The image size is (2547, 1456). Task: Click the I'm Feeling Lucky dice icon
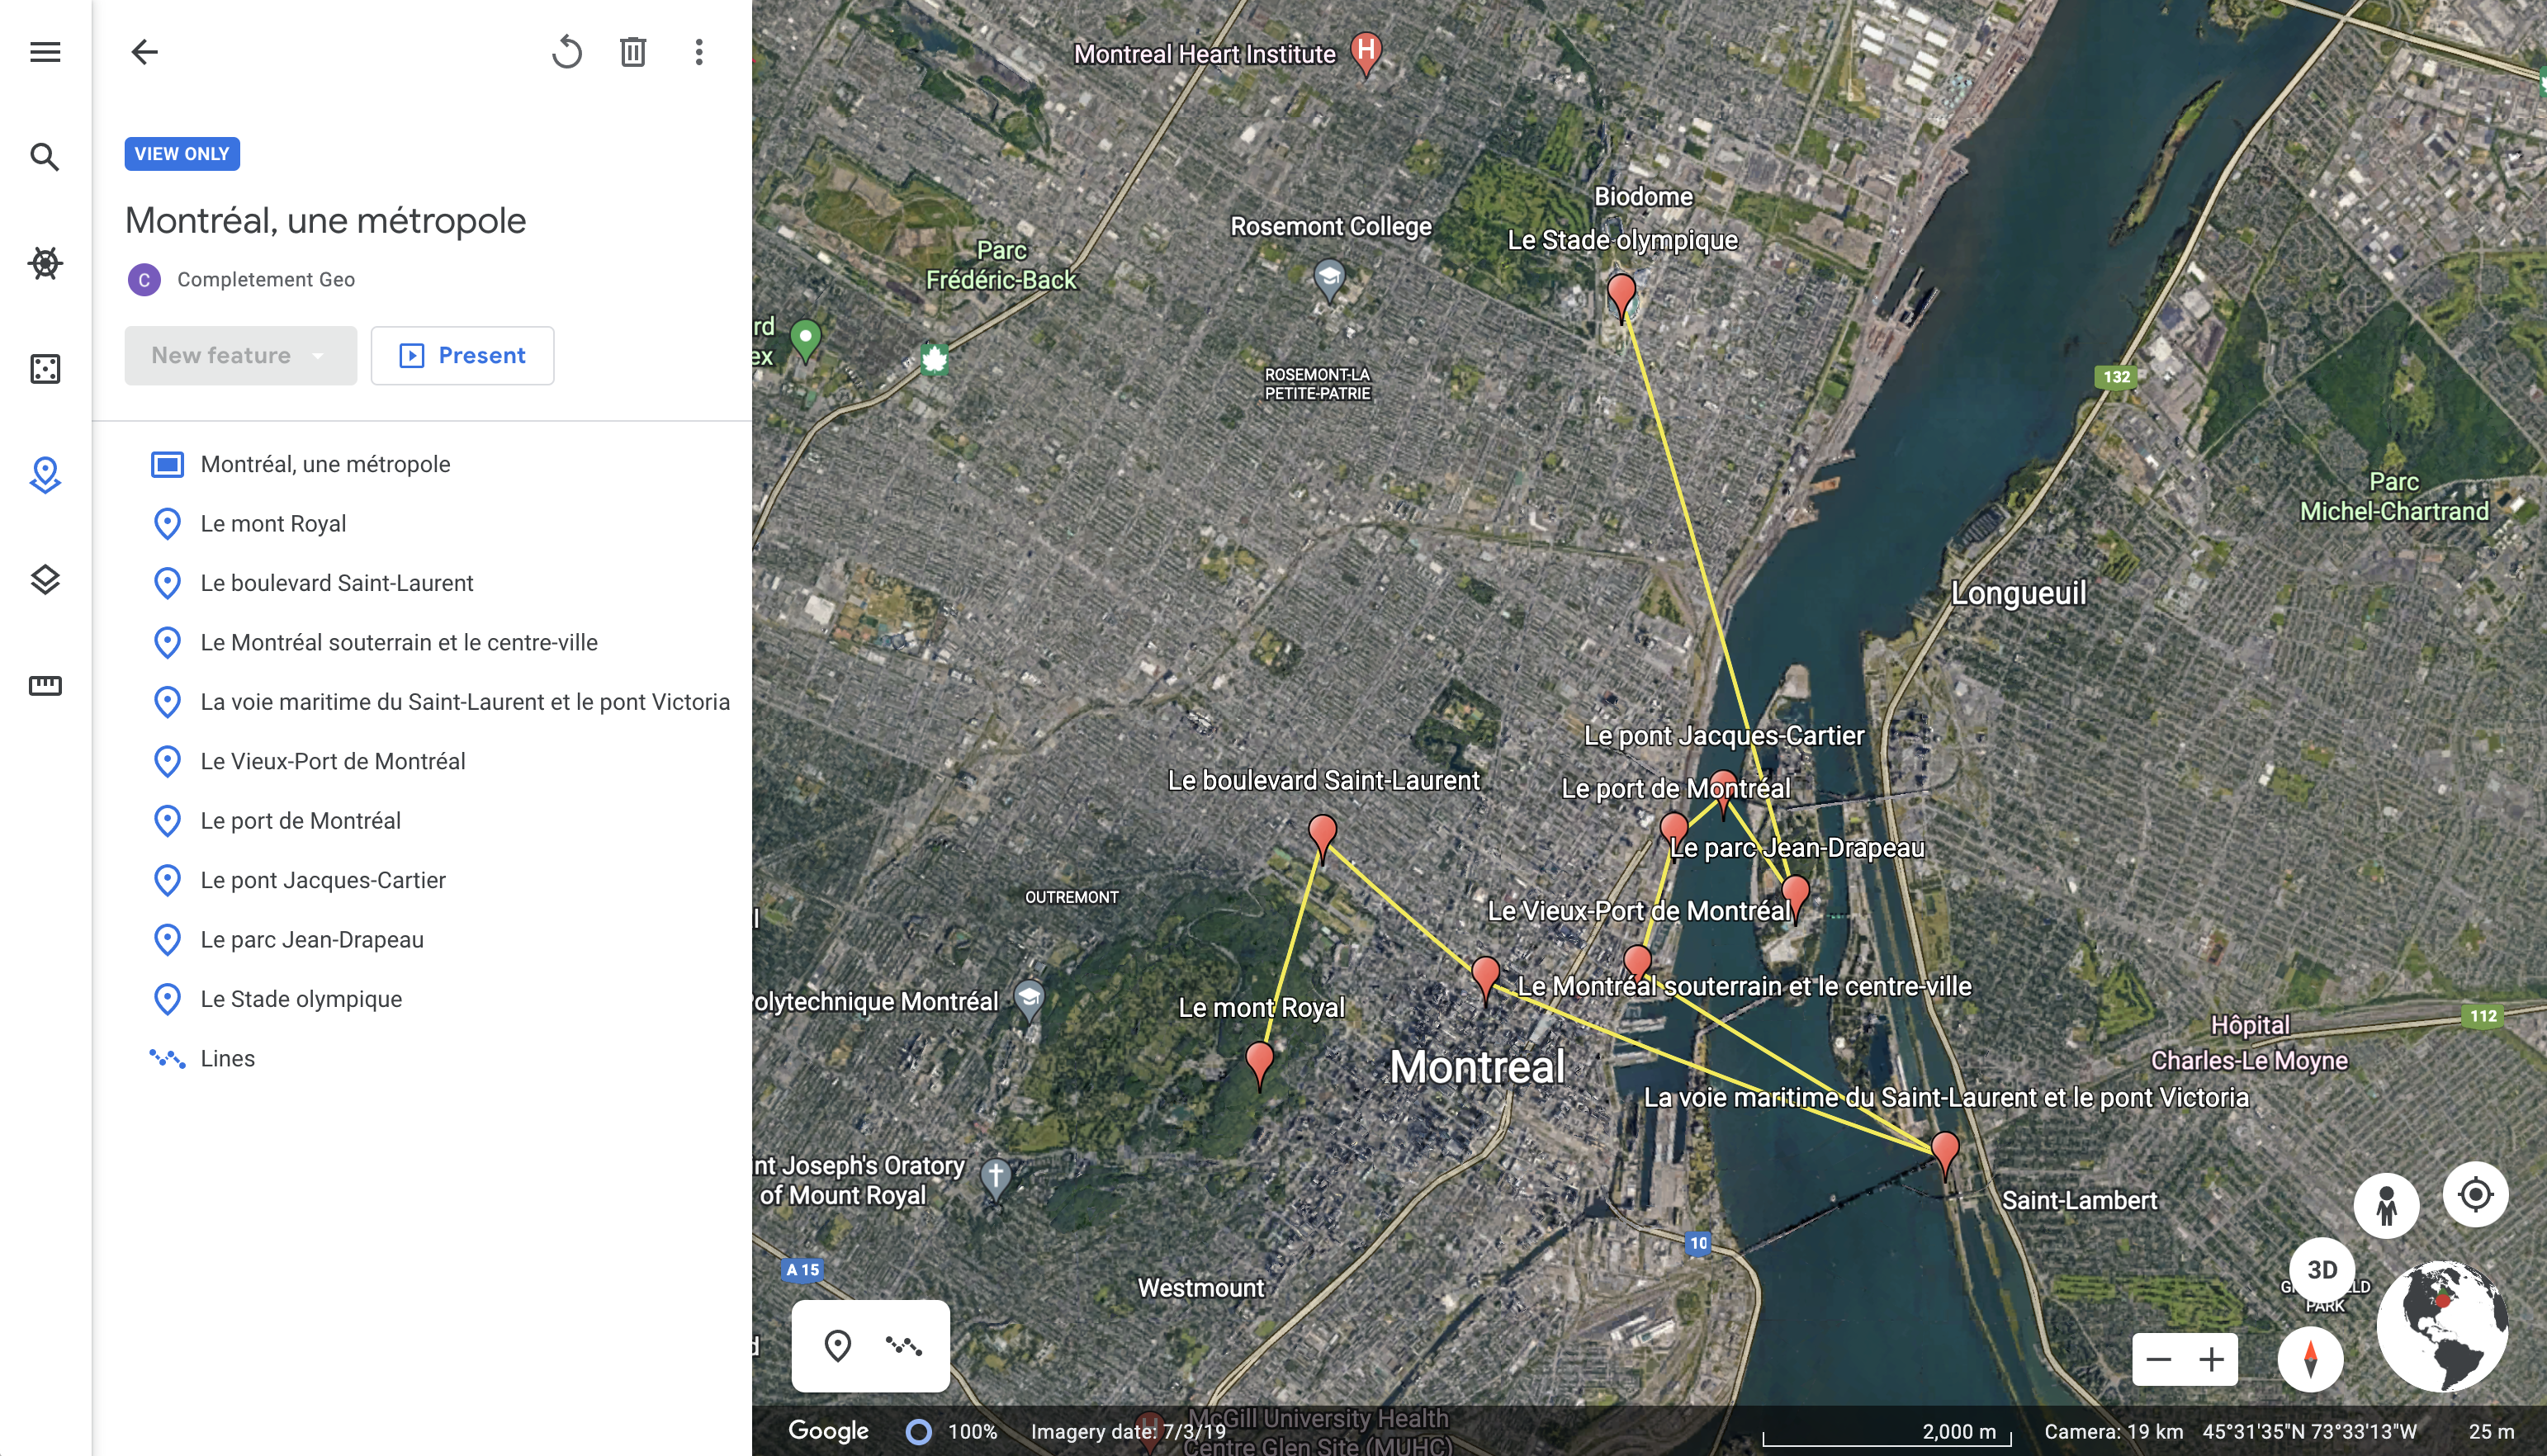tap(45, 369)
